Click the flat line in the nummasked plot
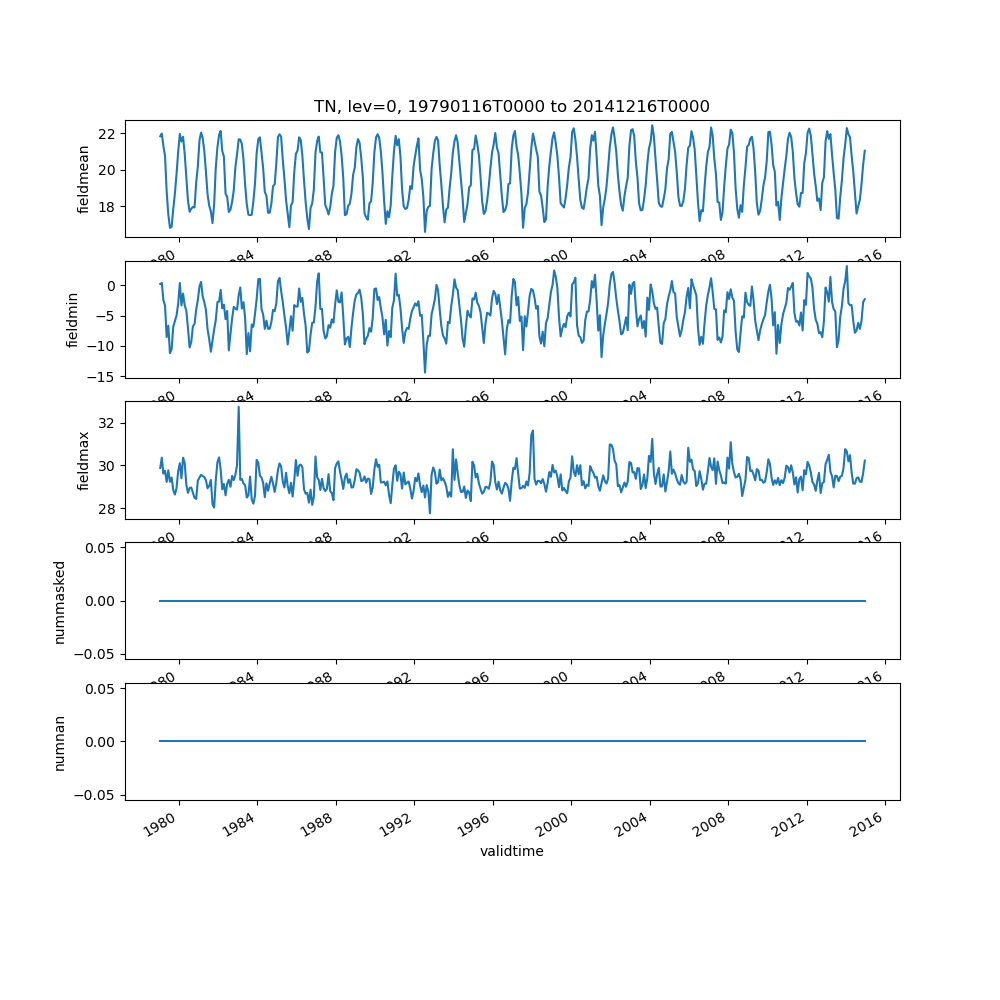 [x=512, y=601]
